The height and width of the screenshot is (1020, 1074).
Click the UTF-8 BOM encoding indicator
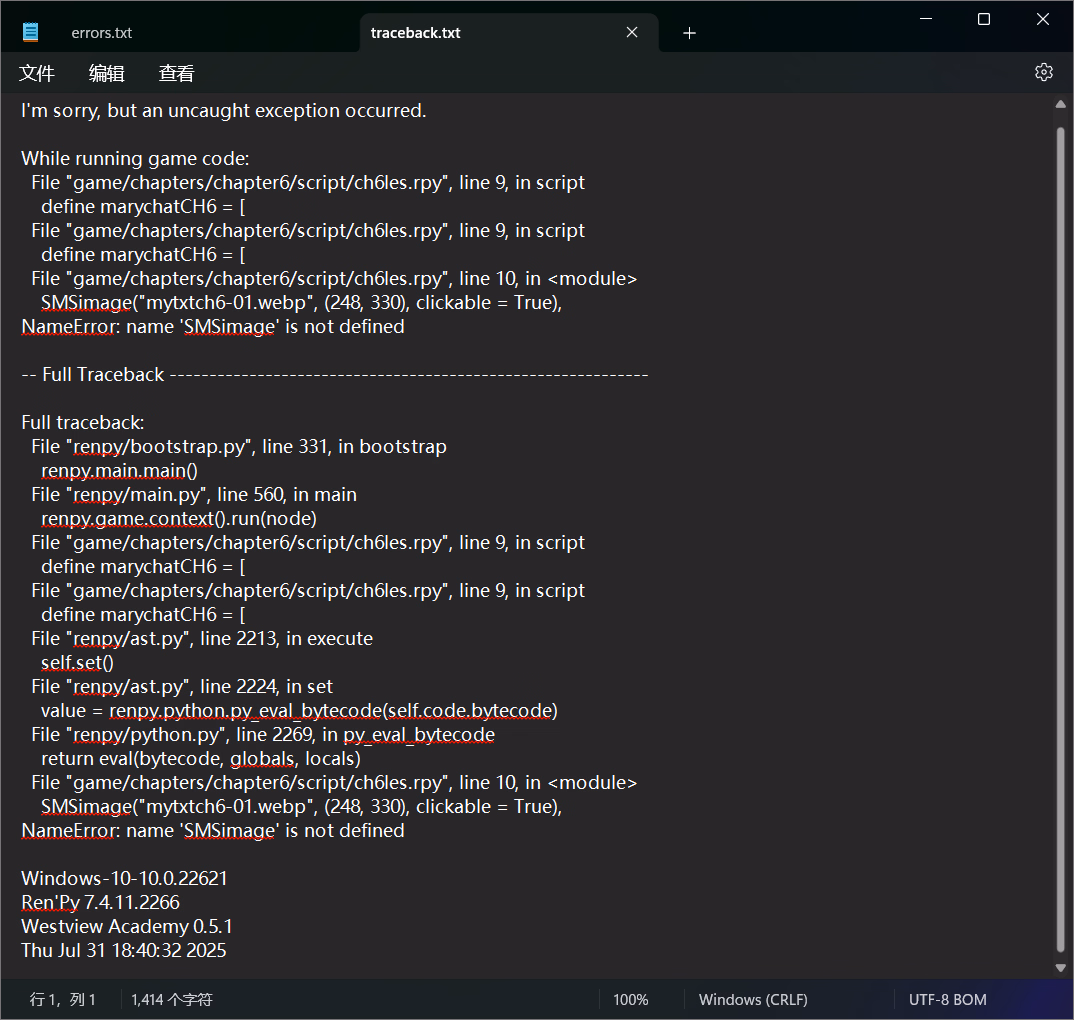[947, 1000]
